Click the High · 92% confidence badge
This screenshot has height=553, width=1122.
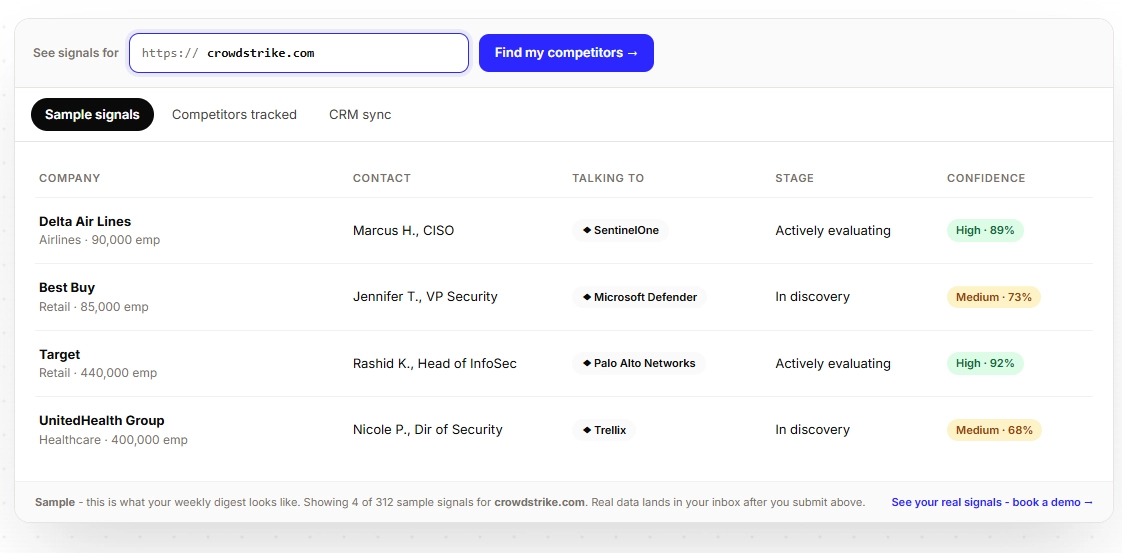985,363
